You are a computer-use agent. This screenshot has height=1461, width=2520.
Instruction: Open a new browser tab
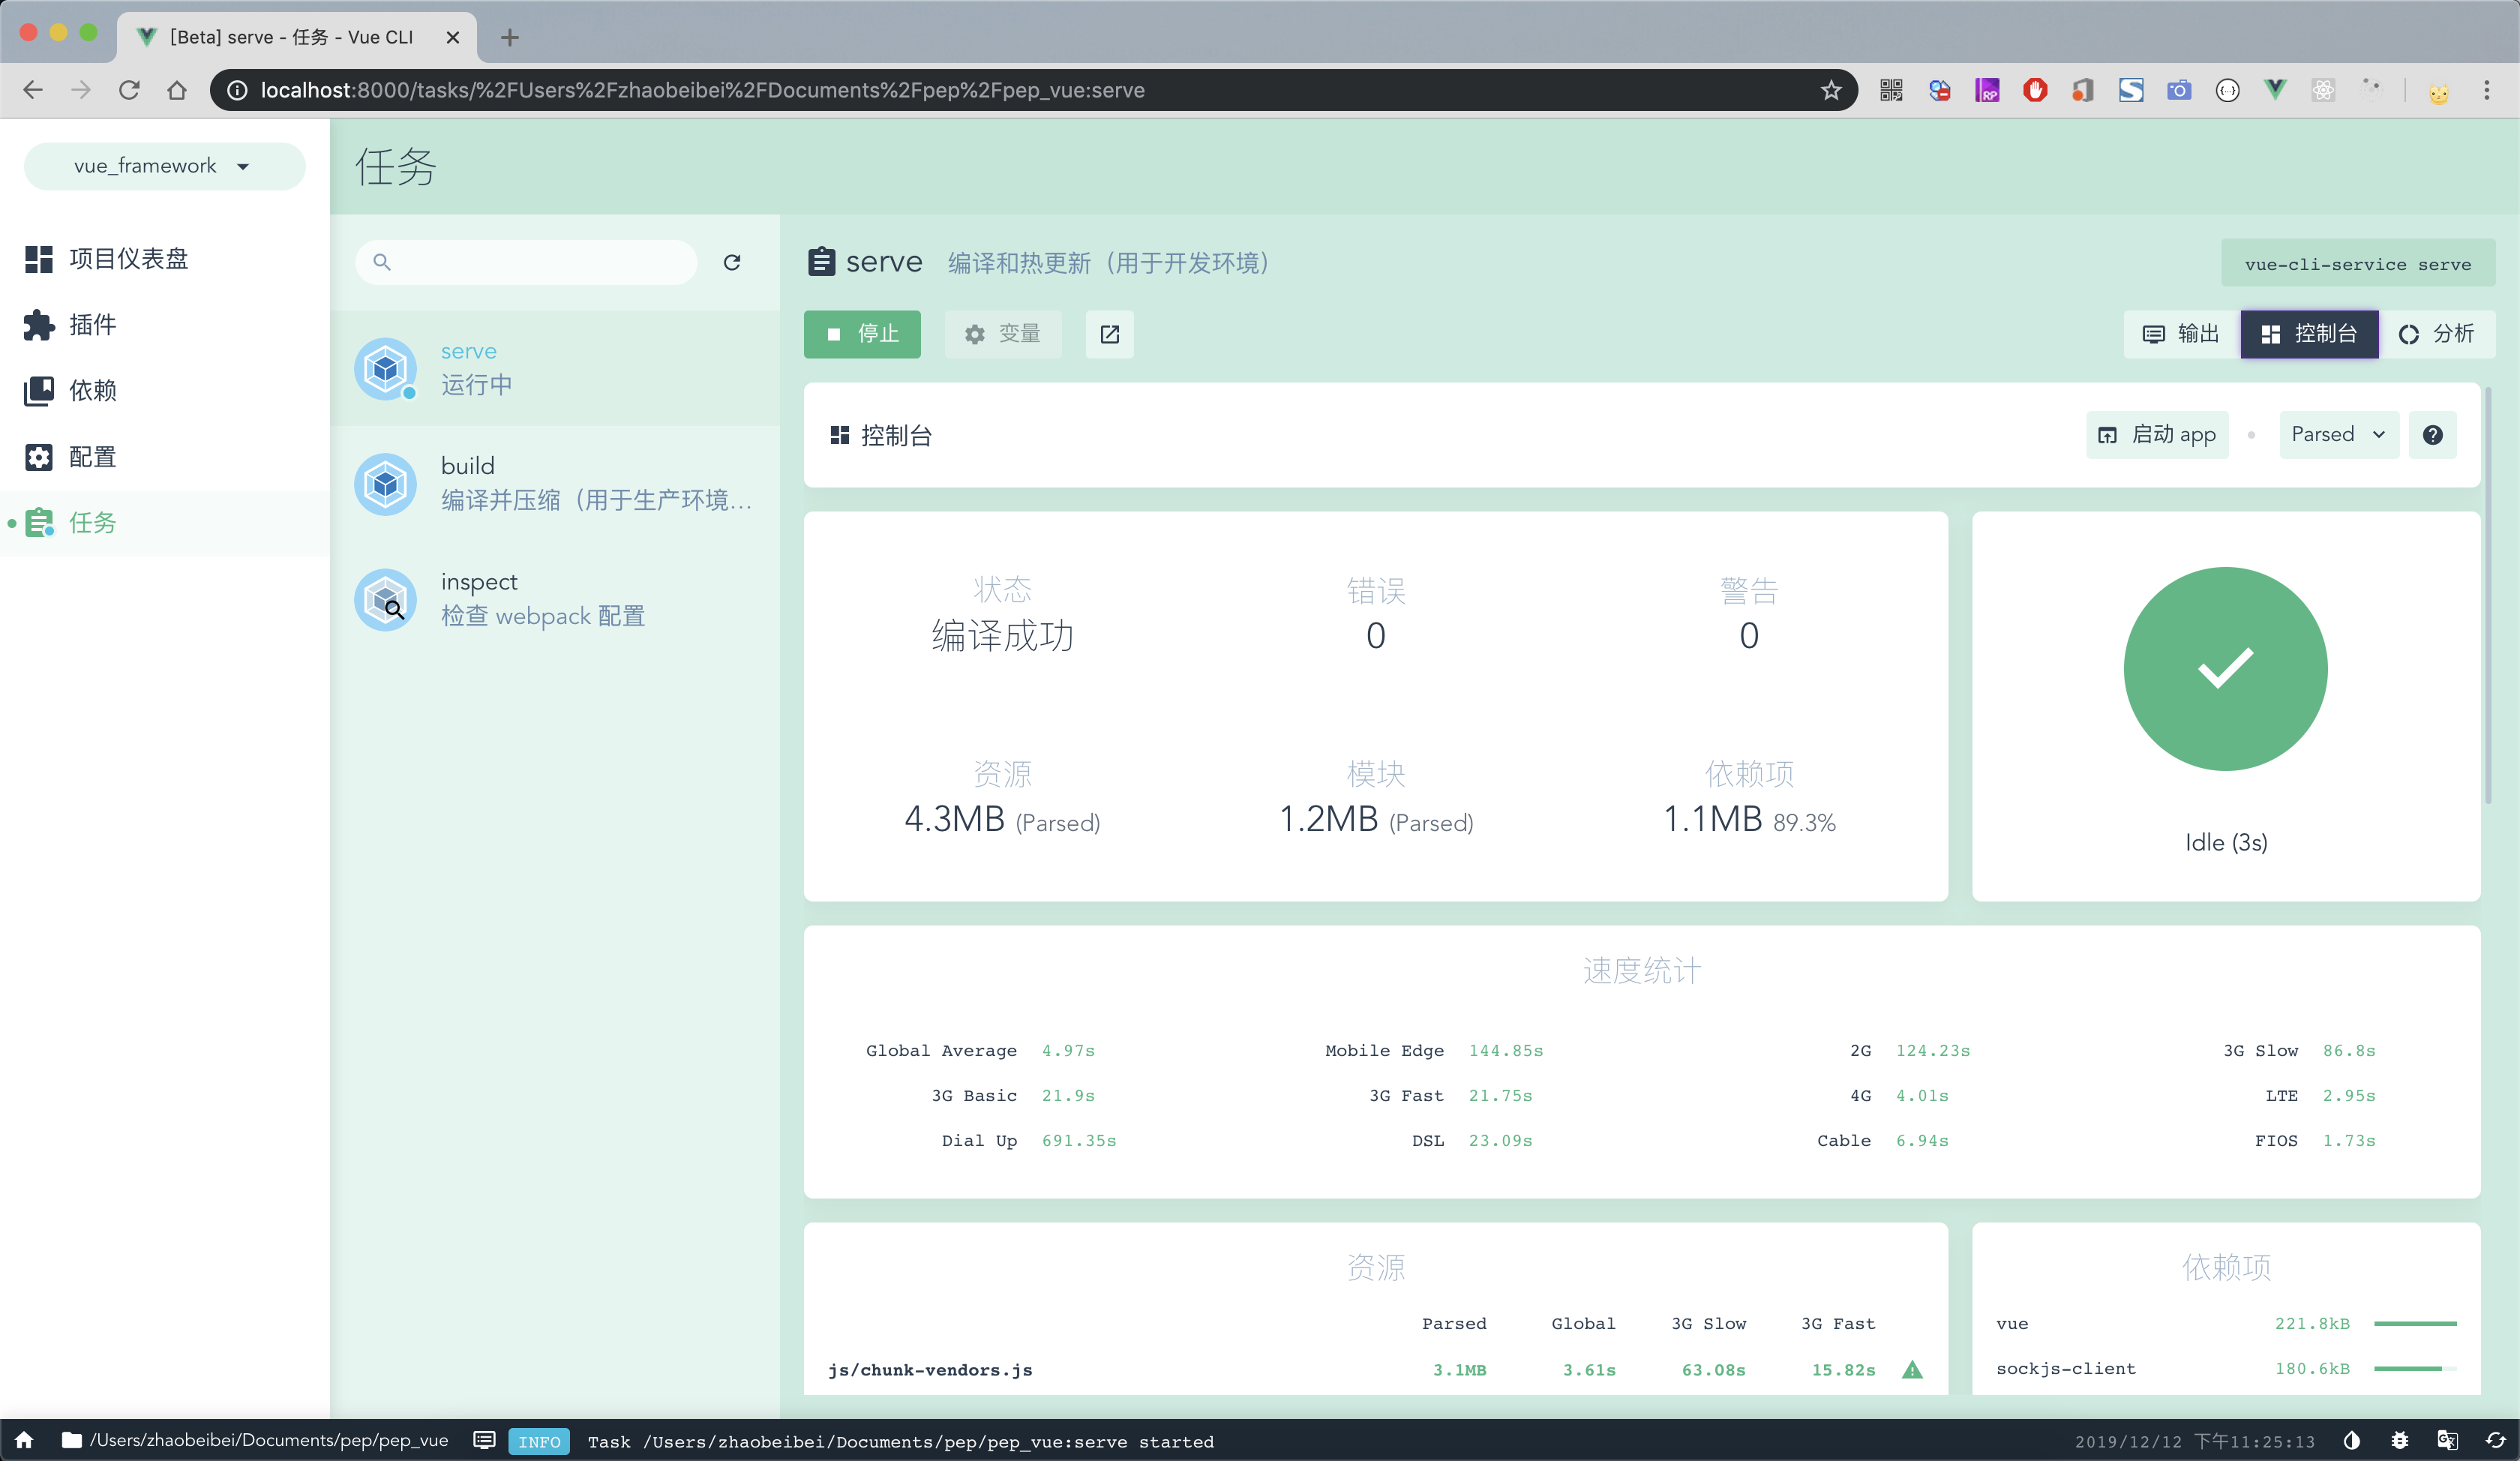point(510,37)
